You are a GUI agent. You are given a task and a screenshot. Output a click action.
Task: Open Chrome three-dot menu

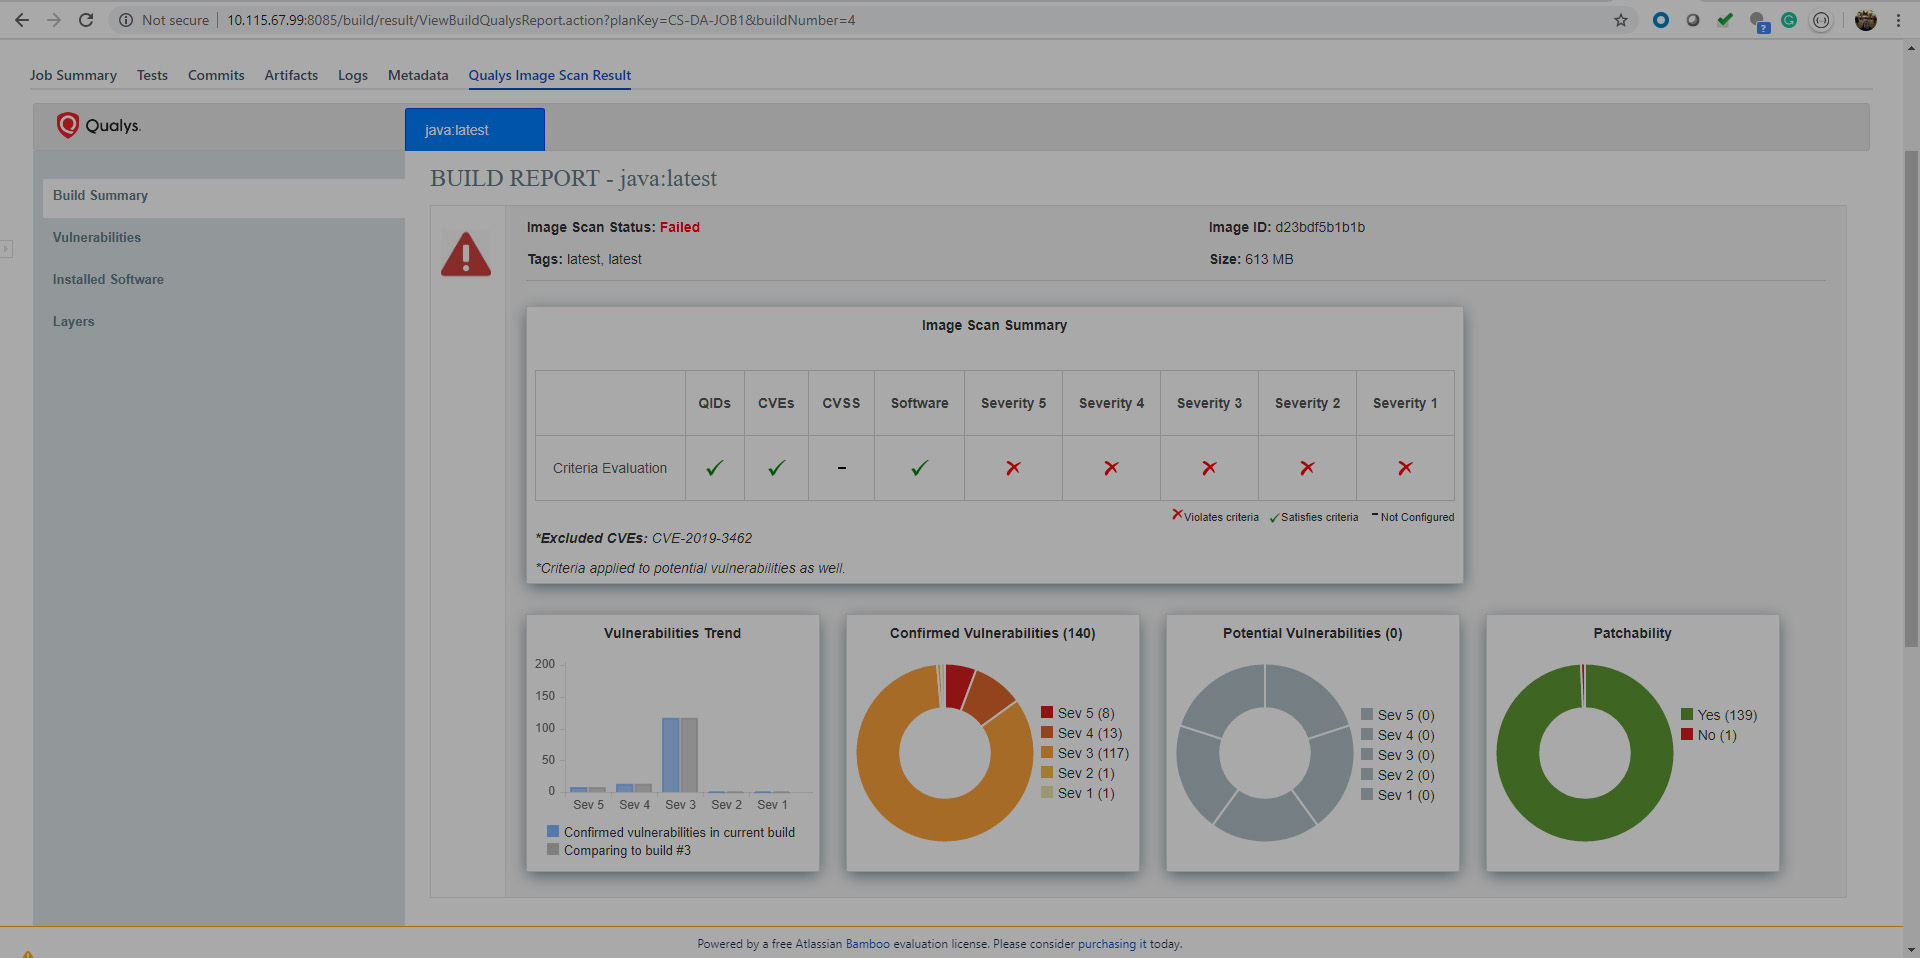(1898, 20)
